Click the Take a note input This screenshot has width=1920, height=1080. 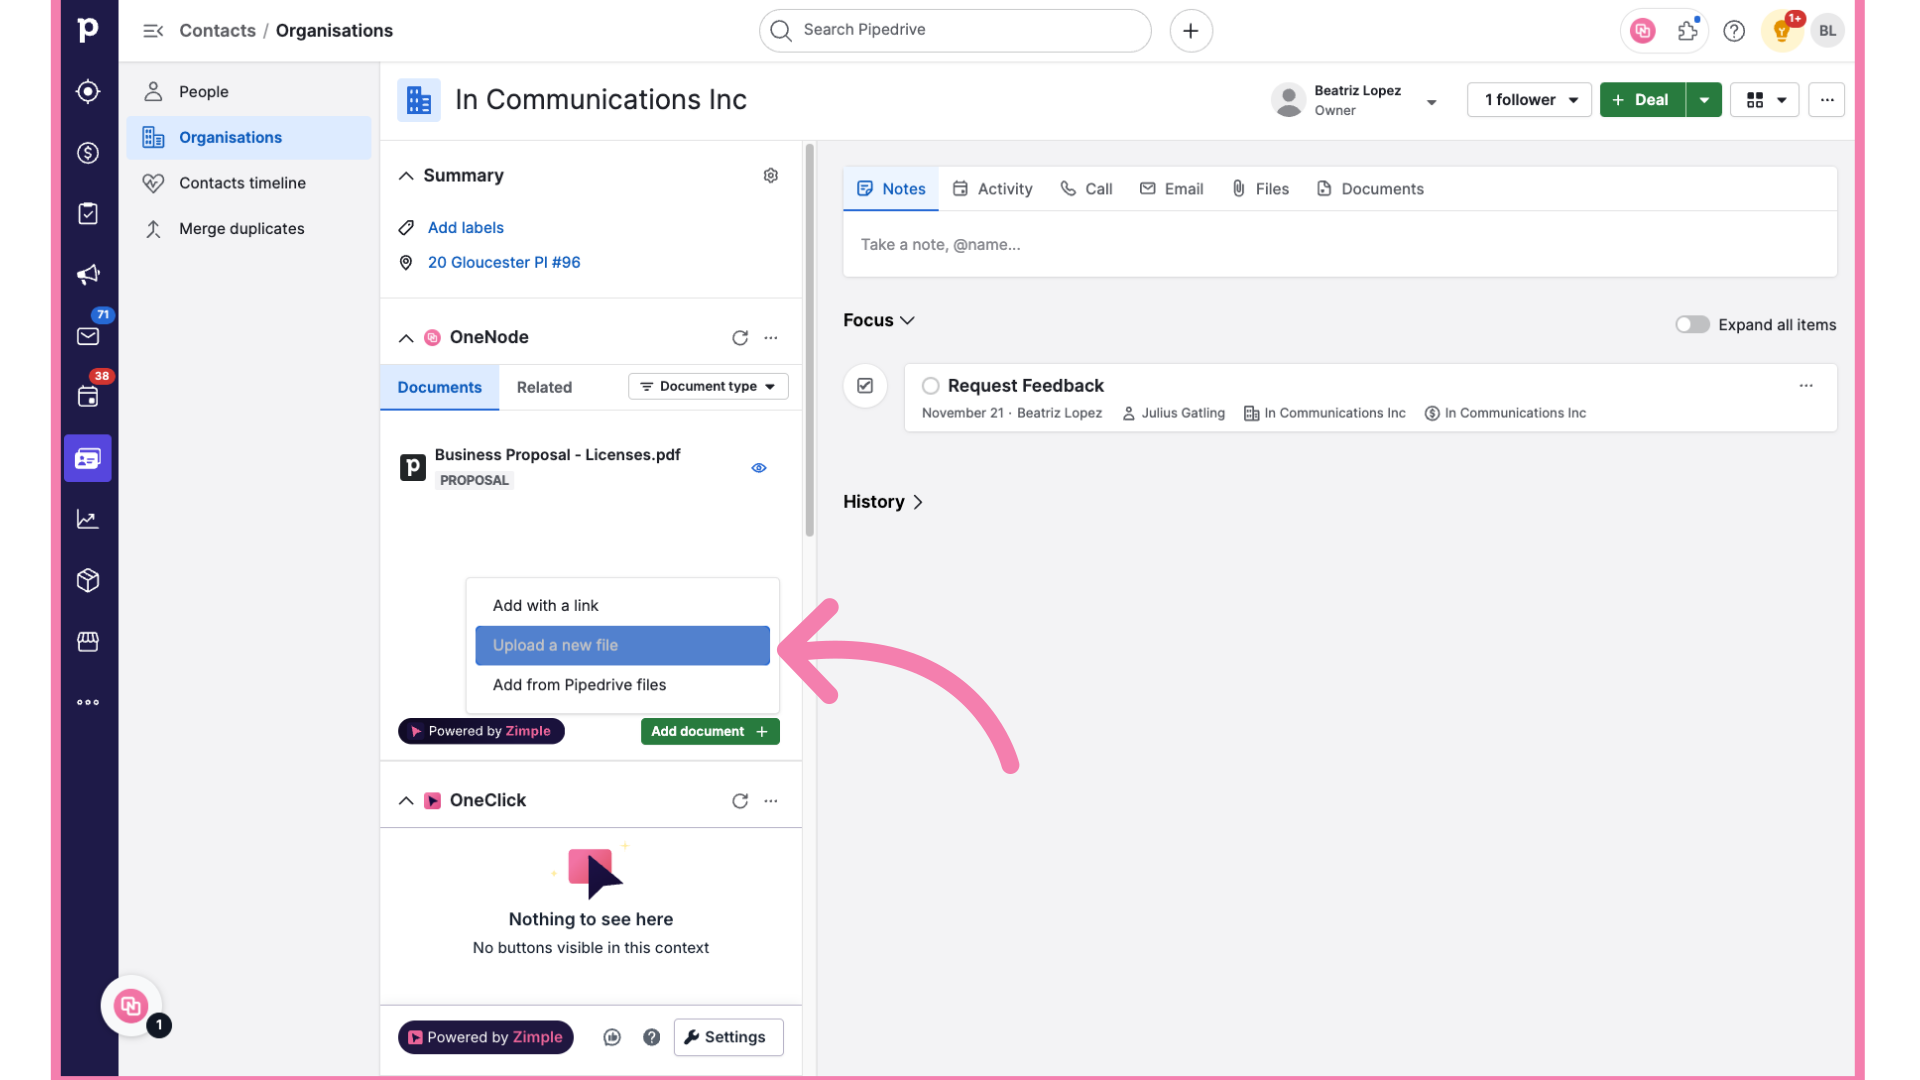point(1340,245)
